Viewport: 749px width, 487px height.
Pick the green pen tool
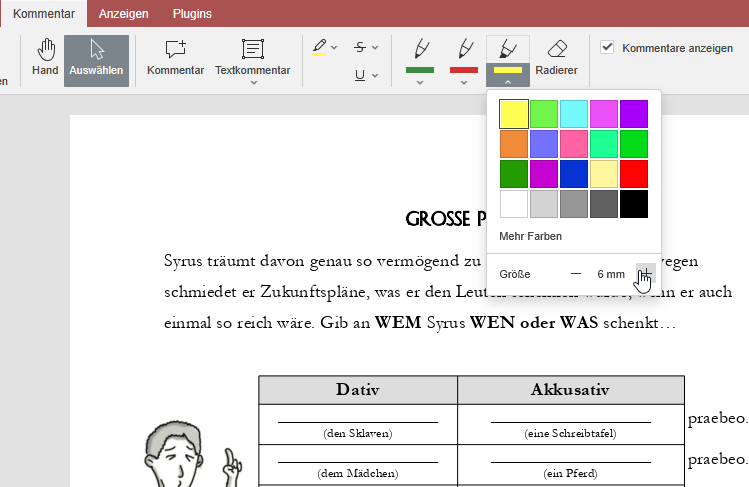[x=420, y=56]
